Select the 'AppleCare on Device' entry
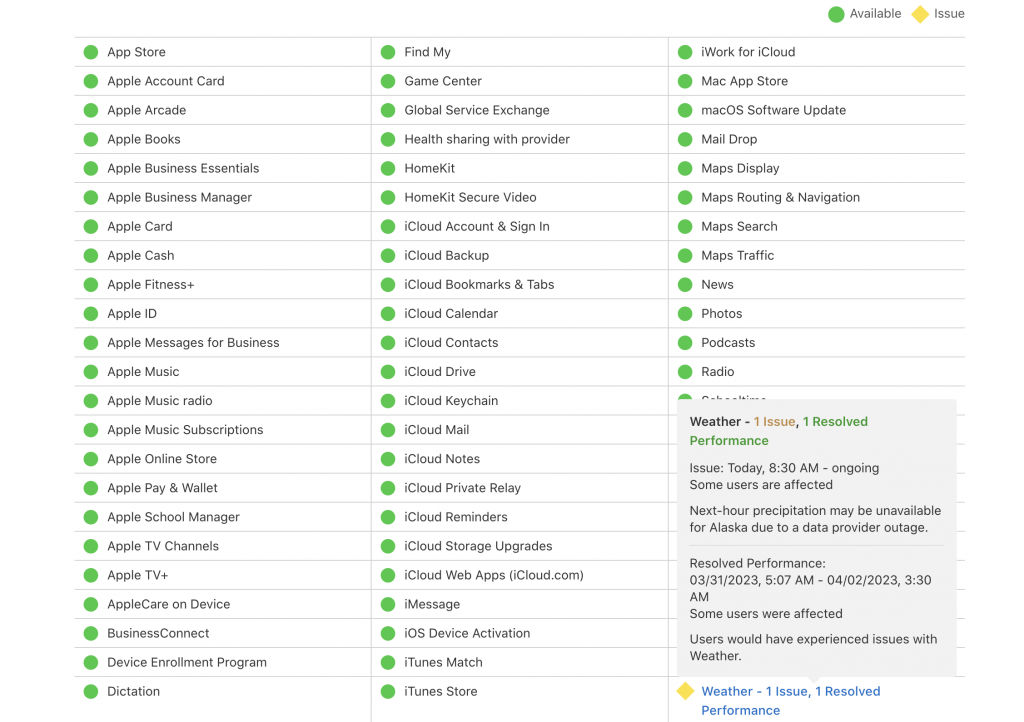The height and width of the screenshot is (722, 1024). point(168,604)
